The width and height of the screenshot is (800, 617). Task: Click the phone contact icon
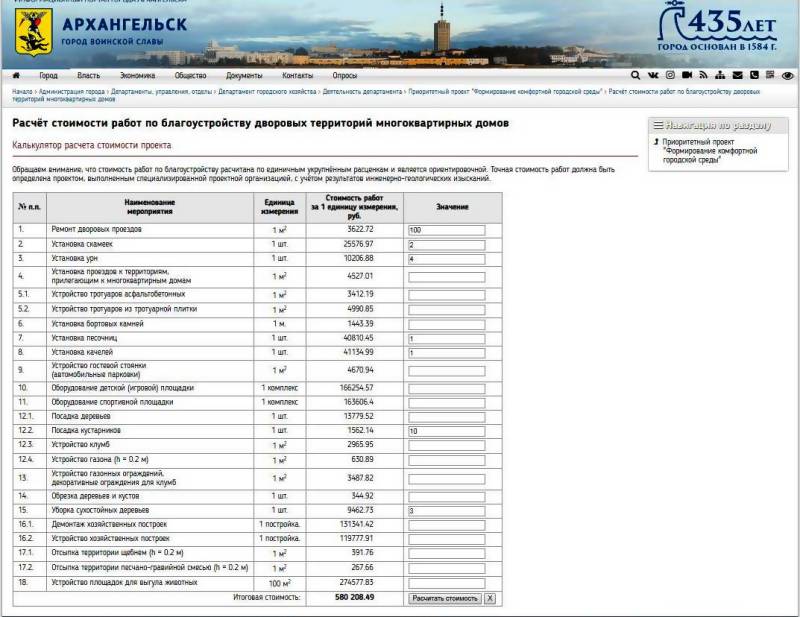click(x=754, y=75)
